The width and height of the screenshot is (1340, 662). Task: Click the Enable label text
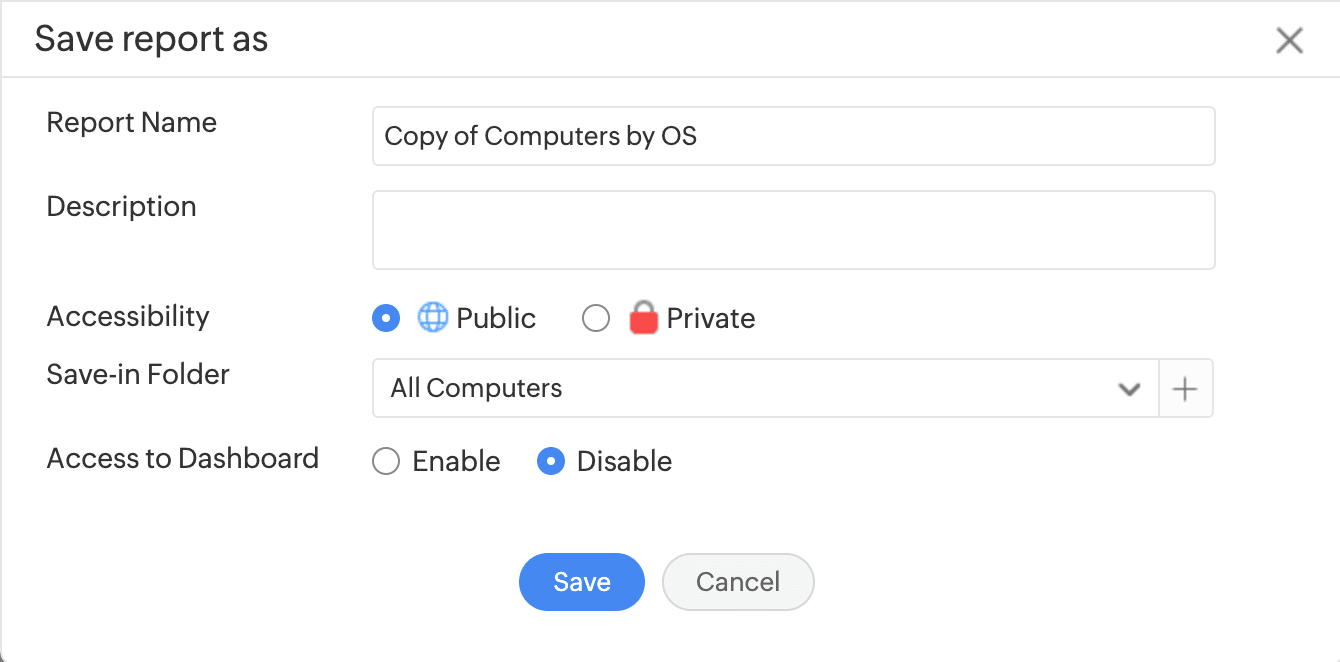456,461
